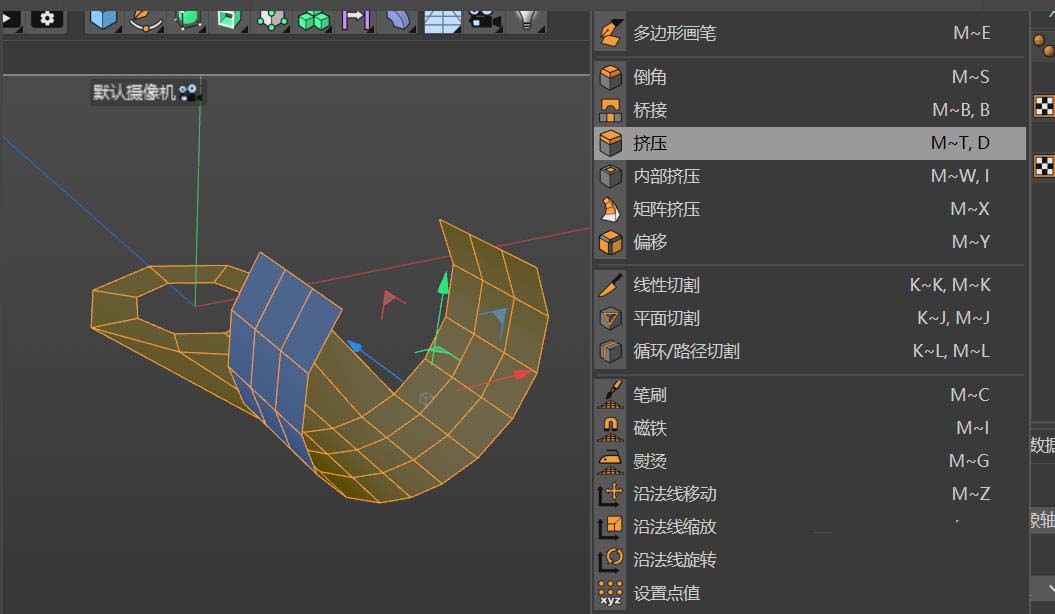1055x614 pixels.
Task: Choose the Bevel (倒角) command
Action: (x=650, y=77)
